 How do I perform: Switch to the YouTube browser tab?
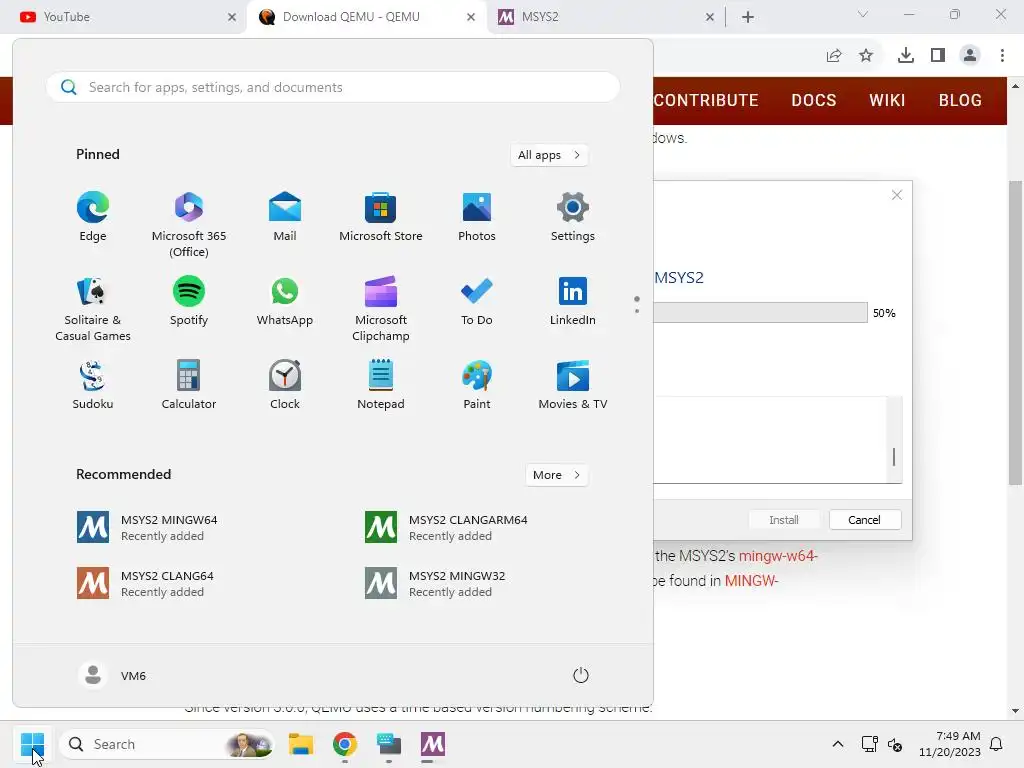tap(124, 17)
